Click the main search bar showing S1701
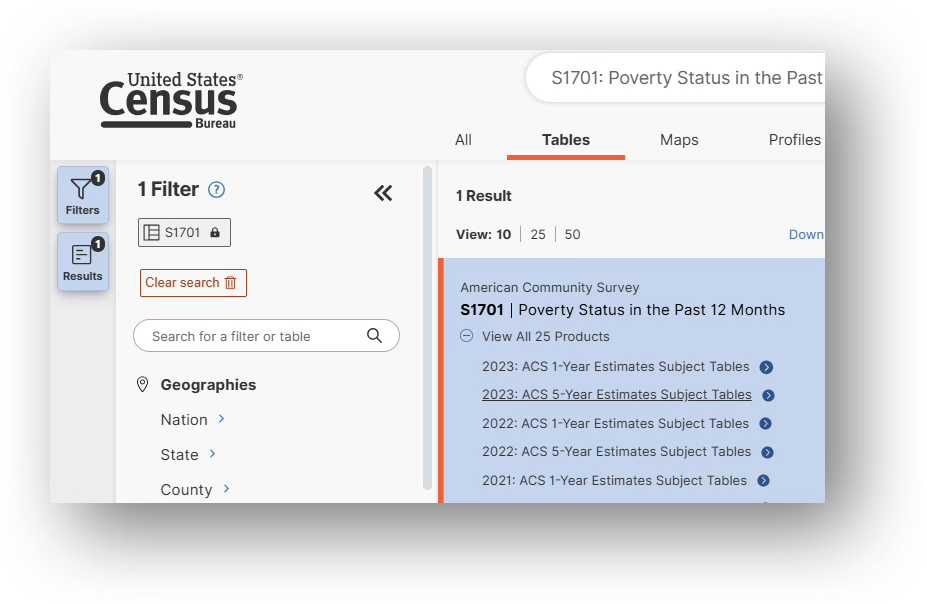Screen dimensions: 927x605 point(675,77)
